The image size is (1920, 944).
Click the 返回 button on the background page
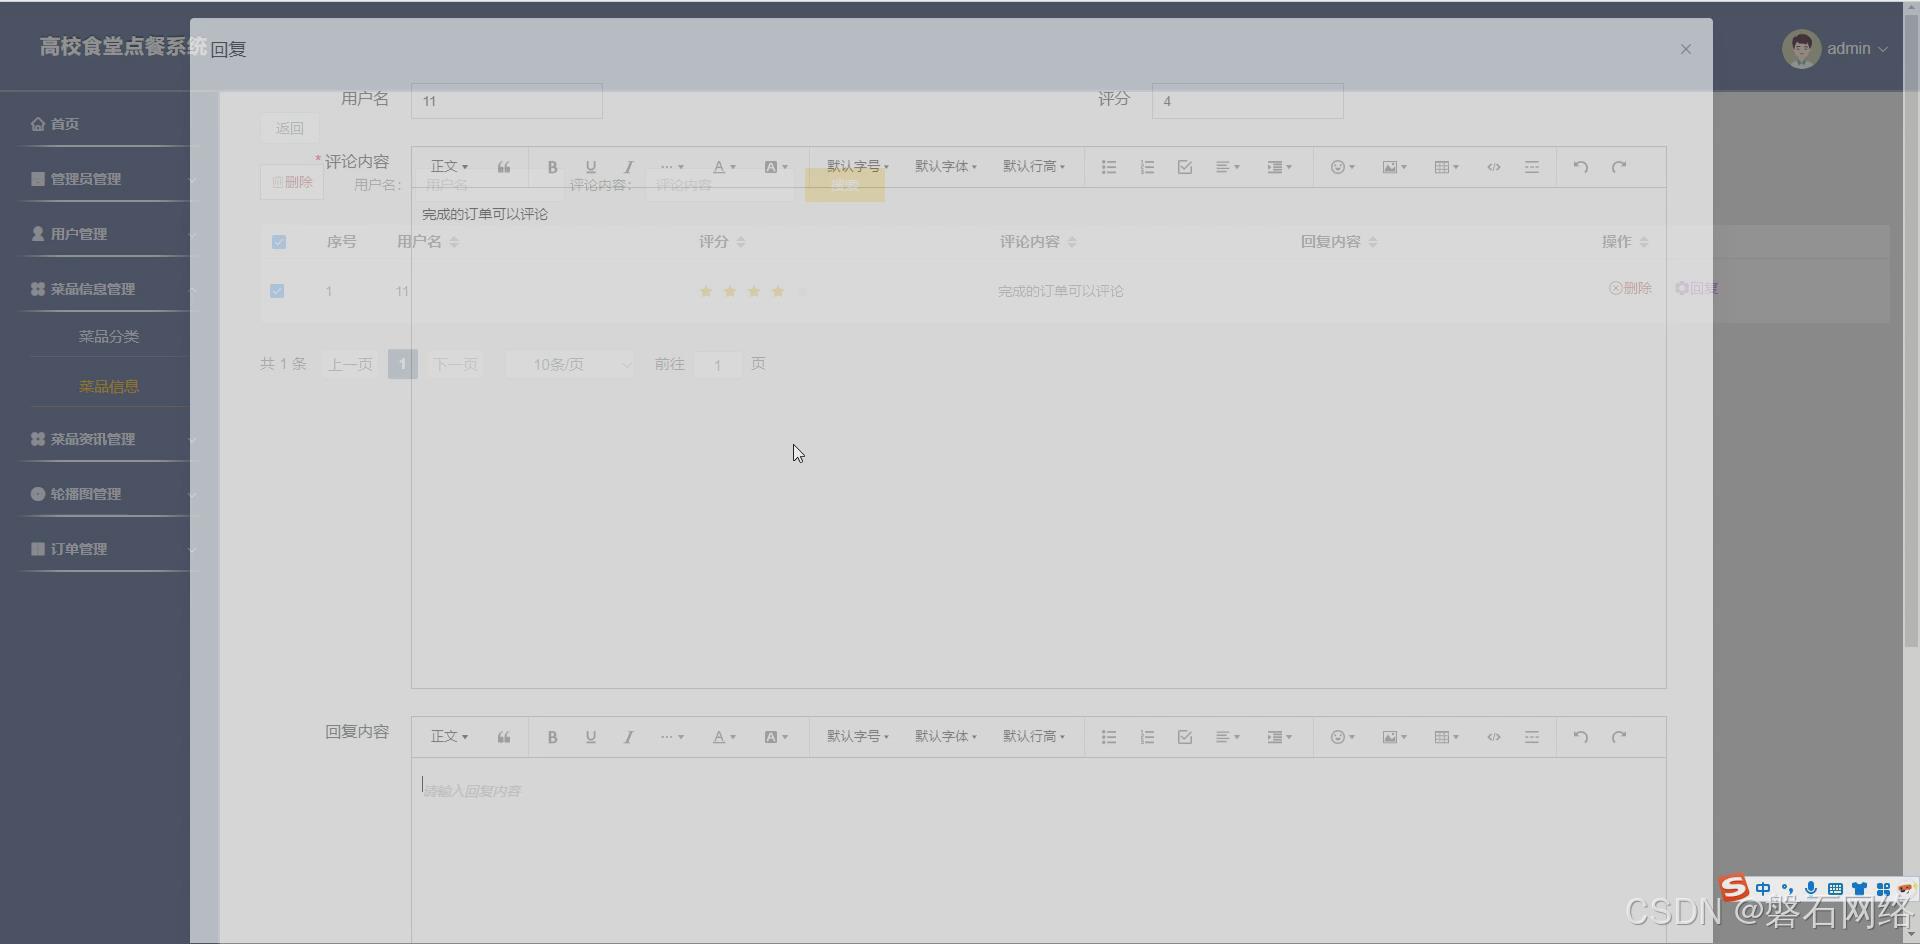(x=289, y=128)
